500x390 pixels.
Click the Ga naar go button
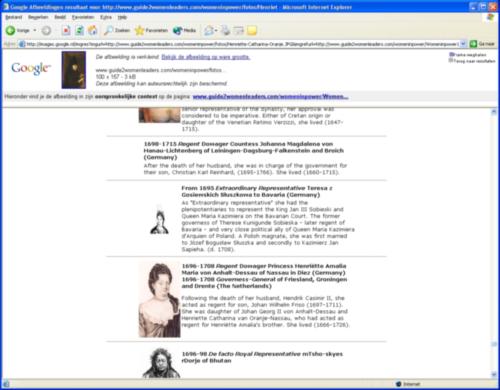click(x=482, y=44)
